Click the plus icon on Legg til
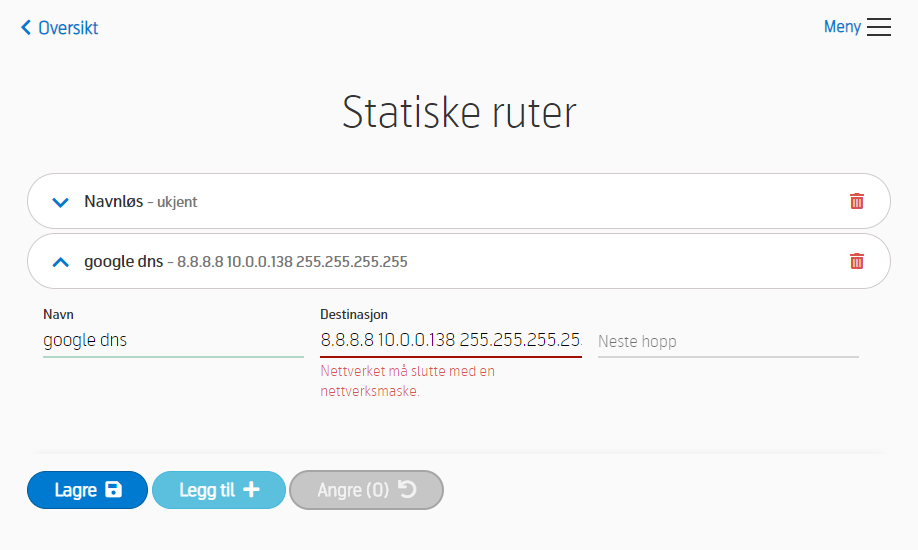 point(251,489)
